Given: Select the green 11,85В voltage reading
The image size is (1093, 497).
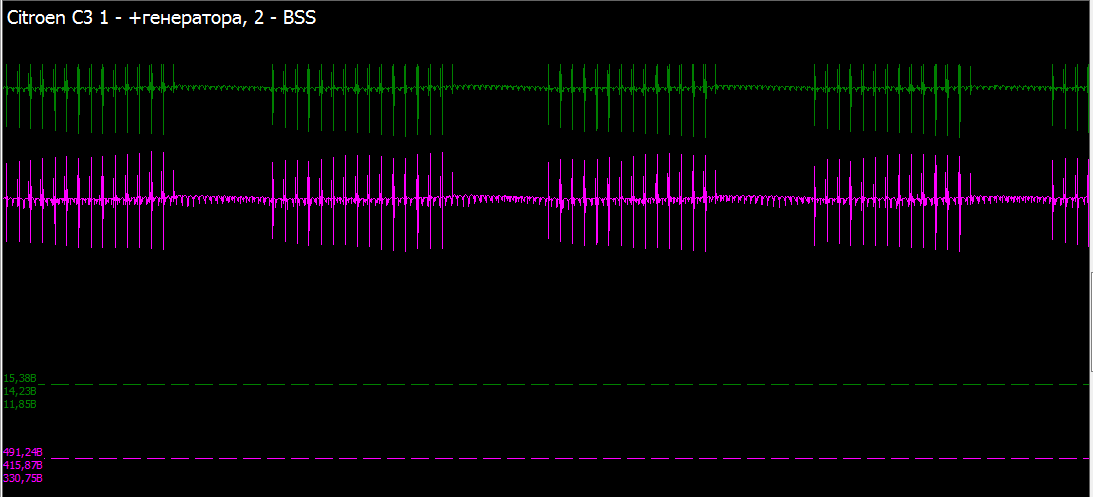Looking at the screenshot, I should pos(20,404).
